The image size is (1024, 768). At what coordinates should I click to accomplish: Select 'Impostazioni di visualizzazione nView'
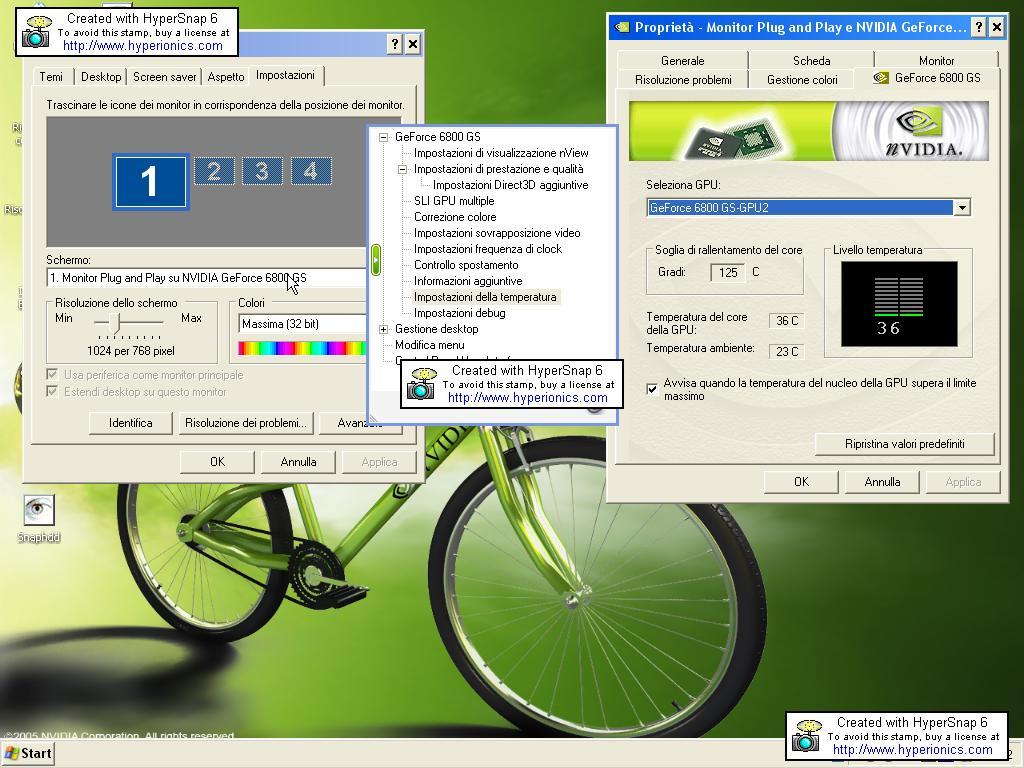pos(501,153)
